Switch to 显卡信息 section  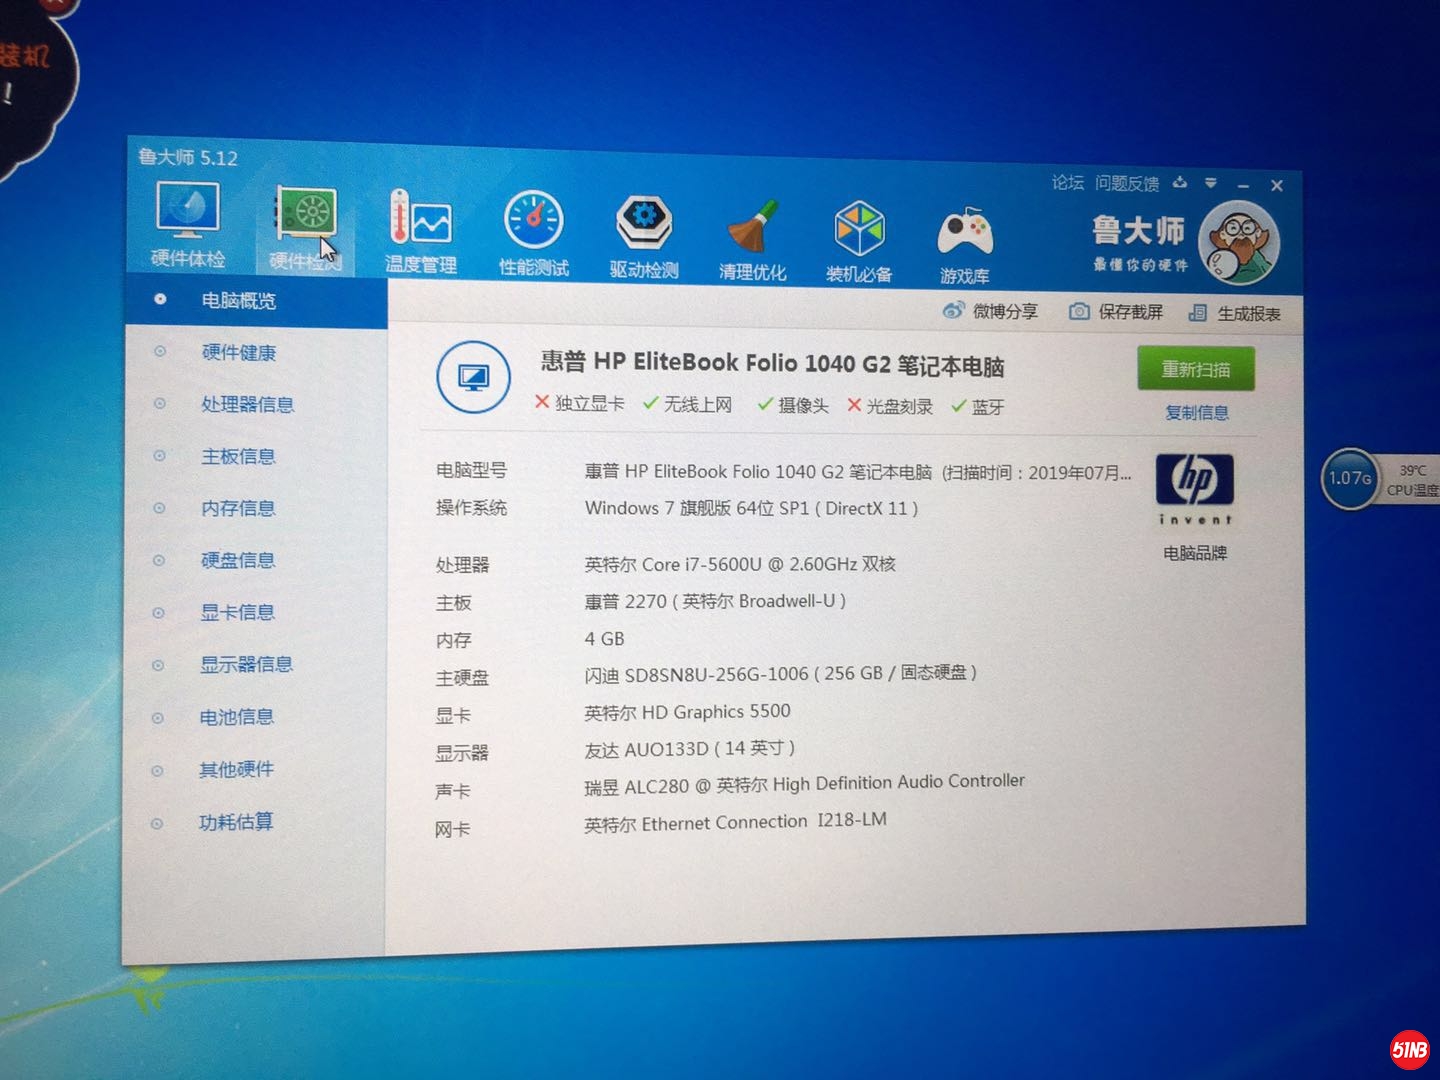click(x=237, y=612)
